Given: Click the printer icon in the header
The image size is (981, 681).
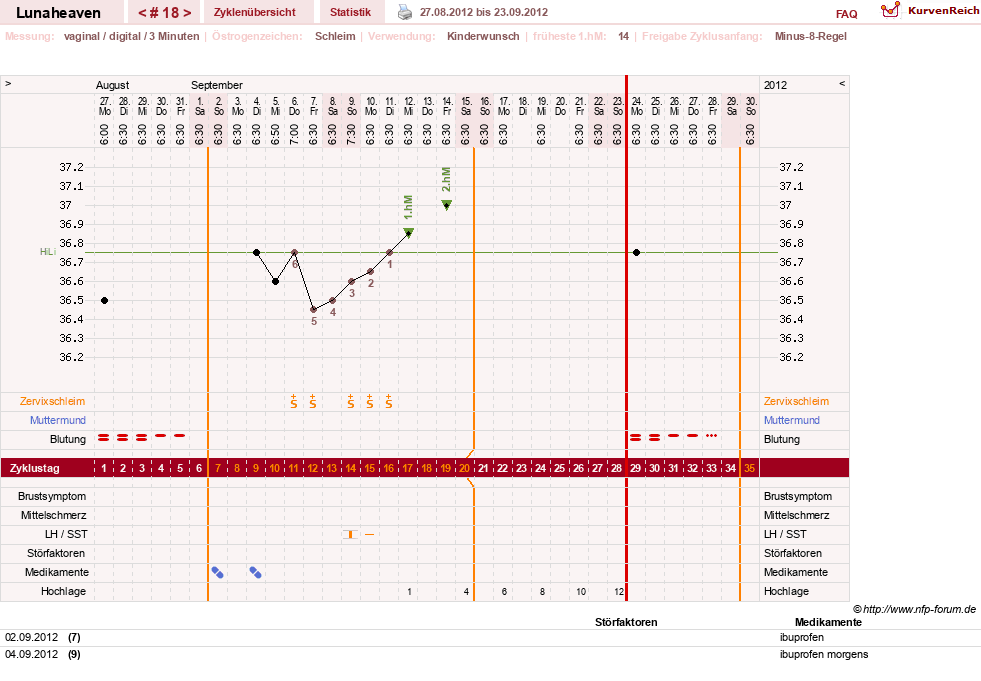Looking at the screenshot, I should (405, 12).
